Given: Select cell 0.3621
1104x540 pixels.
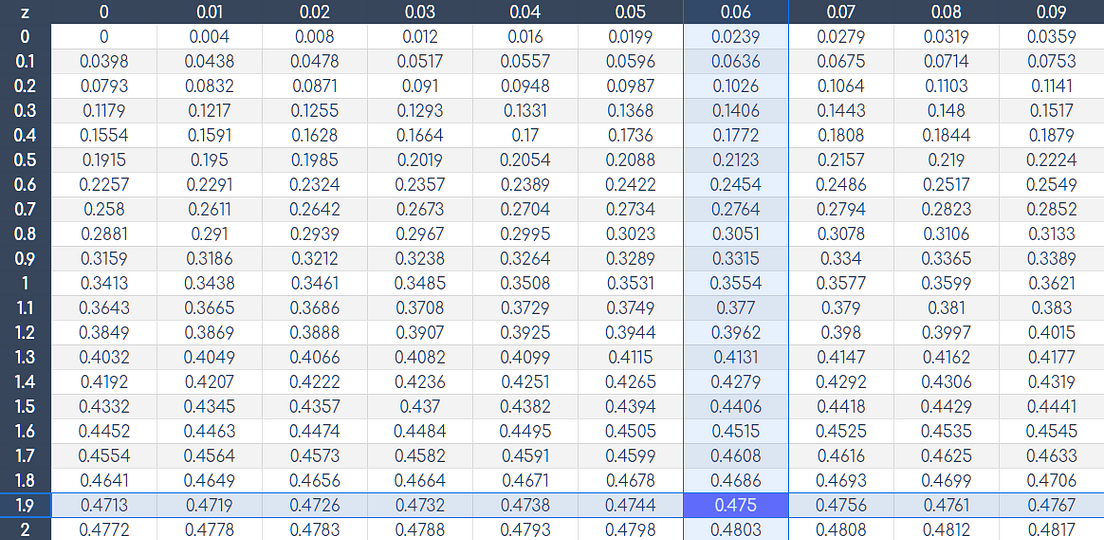Looking at the screenshot, I should 1052,283.
